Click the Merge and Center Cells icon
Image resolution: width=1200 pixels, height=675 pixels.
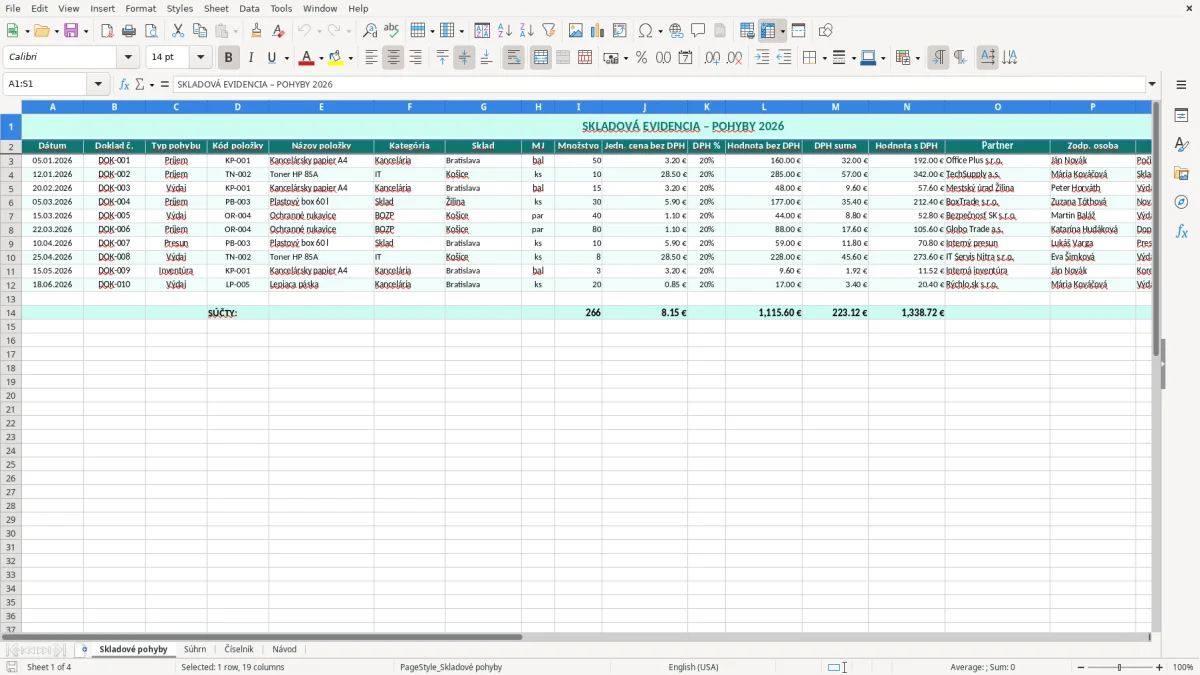coord(541,58)
